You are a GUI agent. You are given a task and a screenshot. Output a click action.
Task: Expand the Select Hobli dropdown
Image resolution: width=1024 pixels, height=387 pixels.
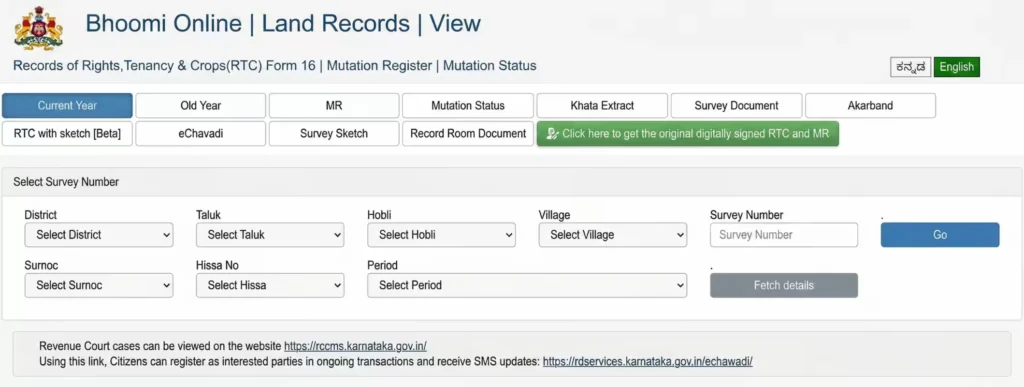pyautogui.click(x=441, y=235)
